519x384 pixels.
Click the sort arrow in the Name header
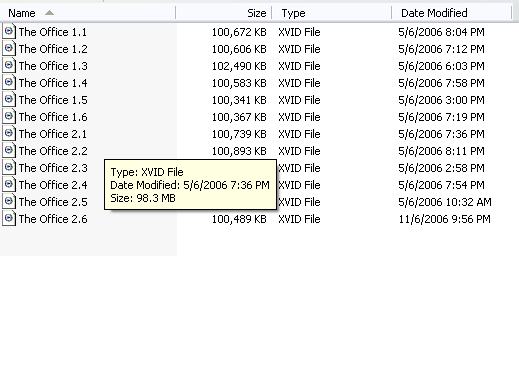tap(49, 13)
